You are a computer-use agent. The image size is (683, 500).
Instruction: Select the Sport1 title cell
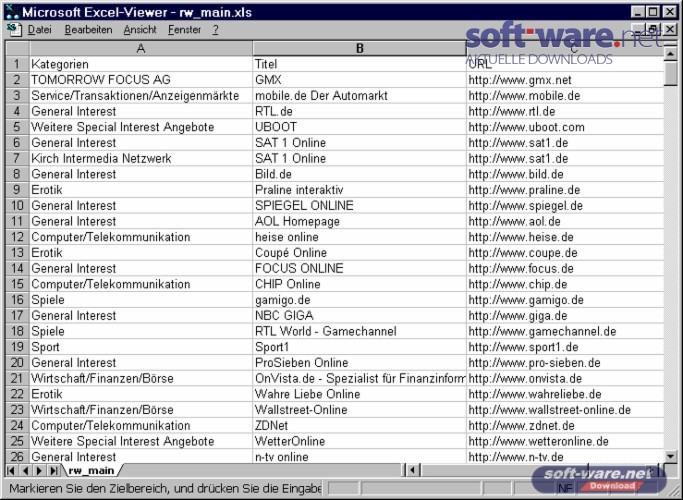click(359, 347)
